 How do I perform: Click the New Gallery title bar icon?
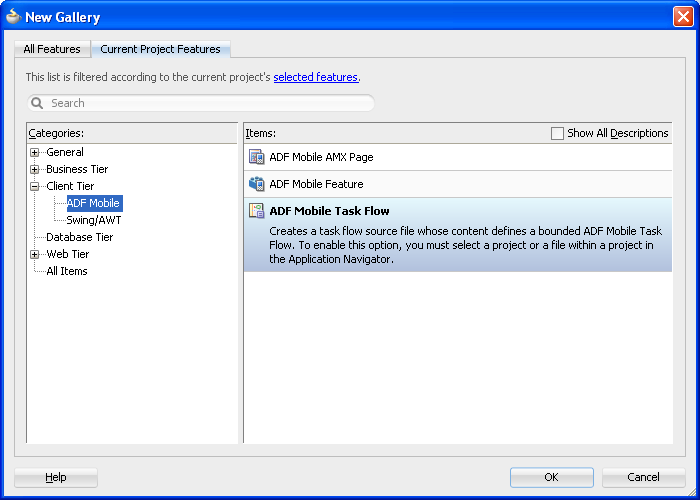click(13, 17)
